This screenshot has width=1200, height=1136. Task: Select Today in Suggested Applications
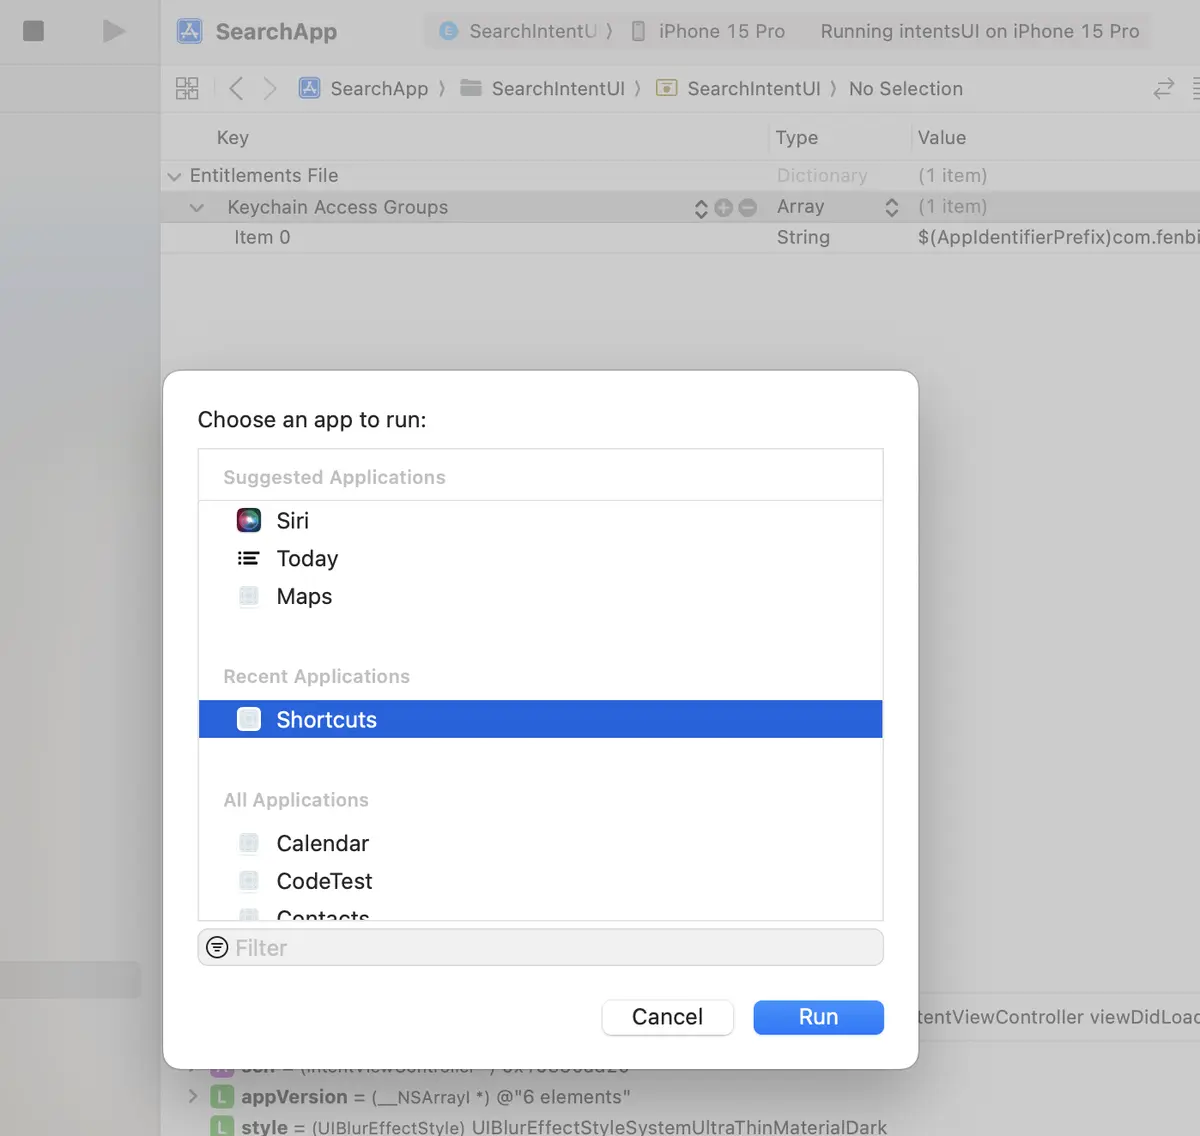click(x=540, y=559)
